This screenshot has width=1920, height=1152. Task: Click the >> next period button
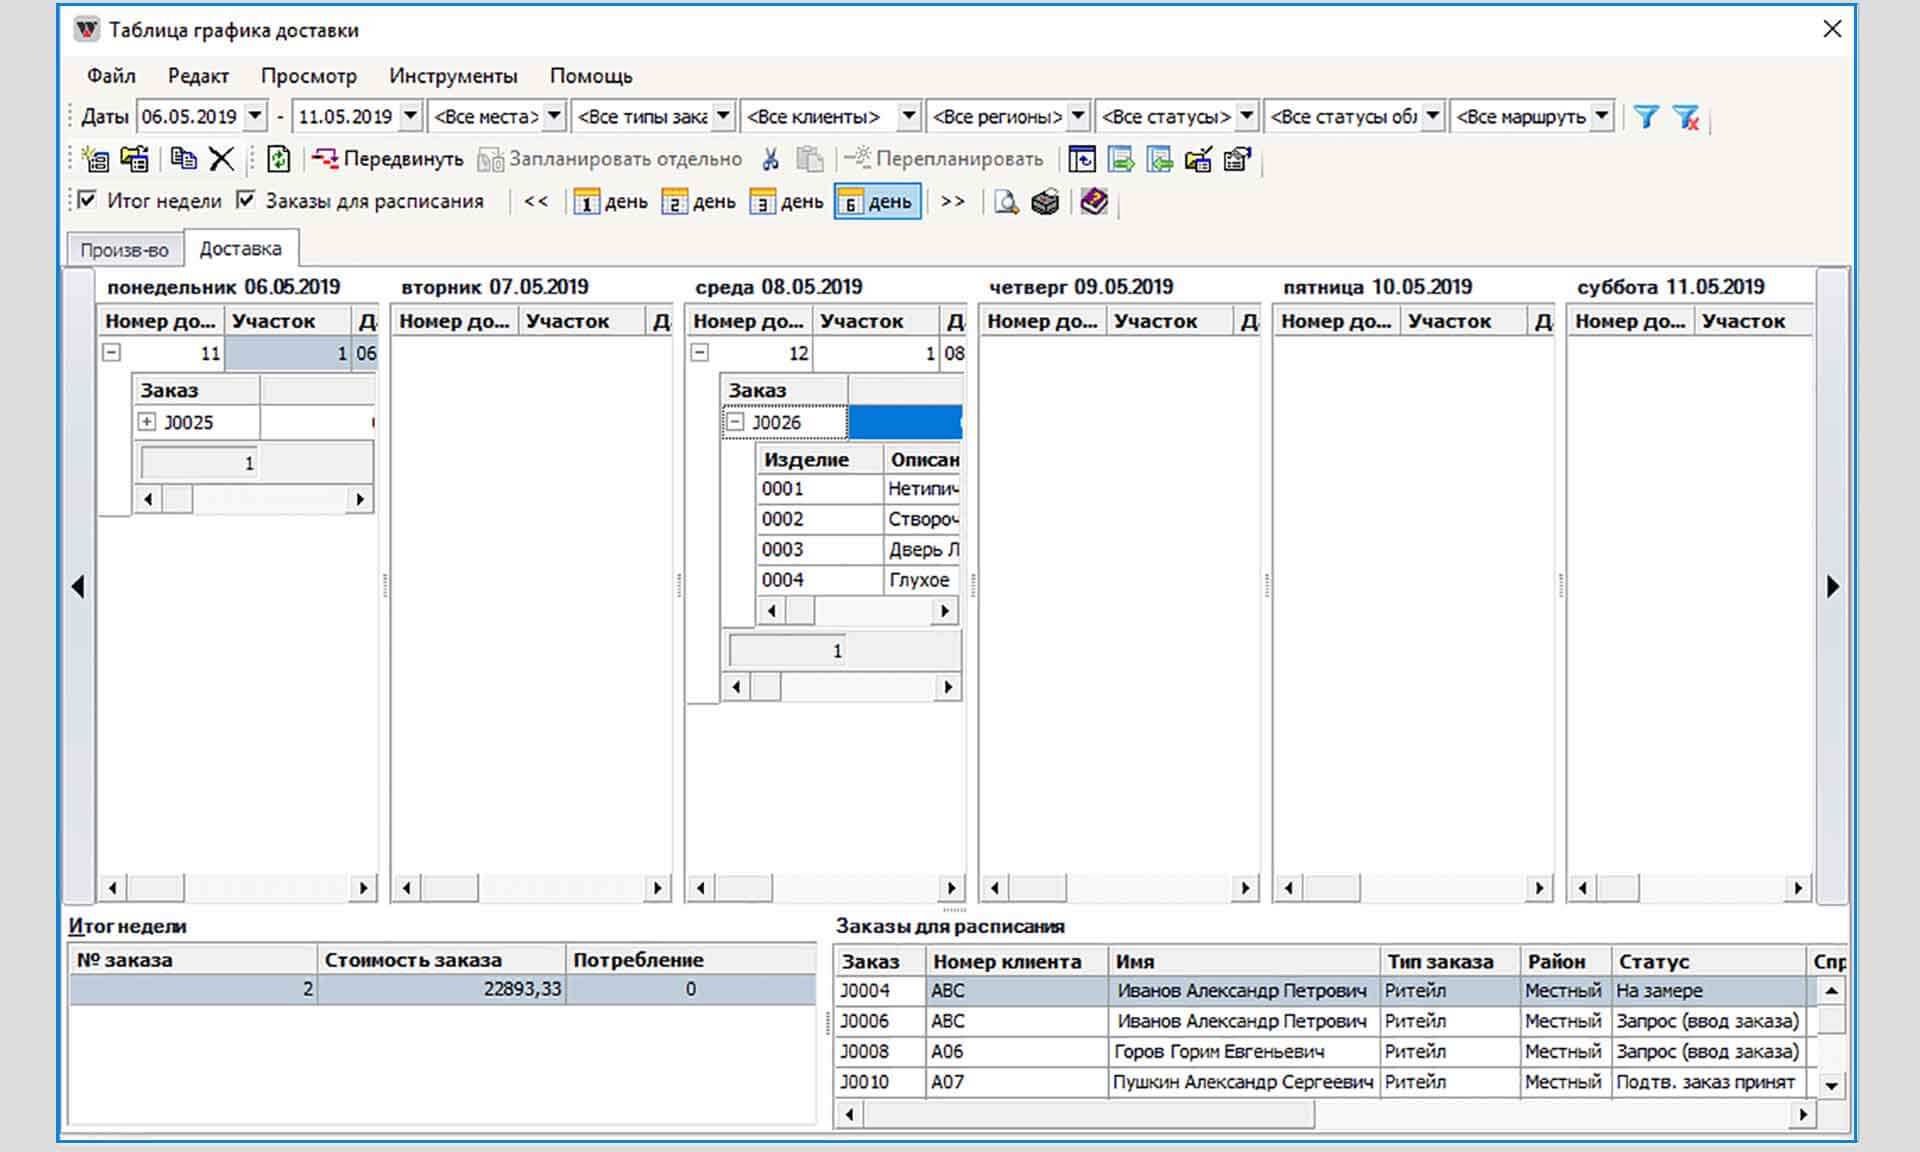click(x=953, y=201)
